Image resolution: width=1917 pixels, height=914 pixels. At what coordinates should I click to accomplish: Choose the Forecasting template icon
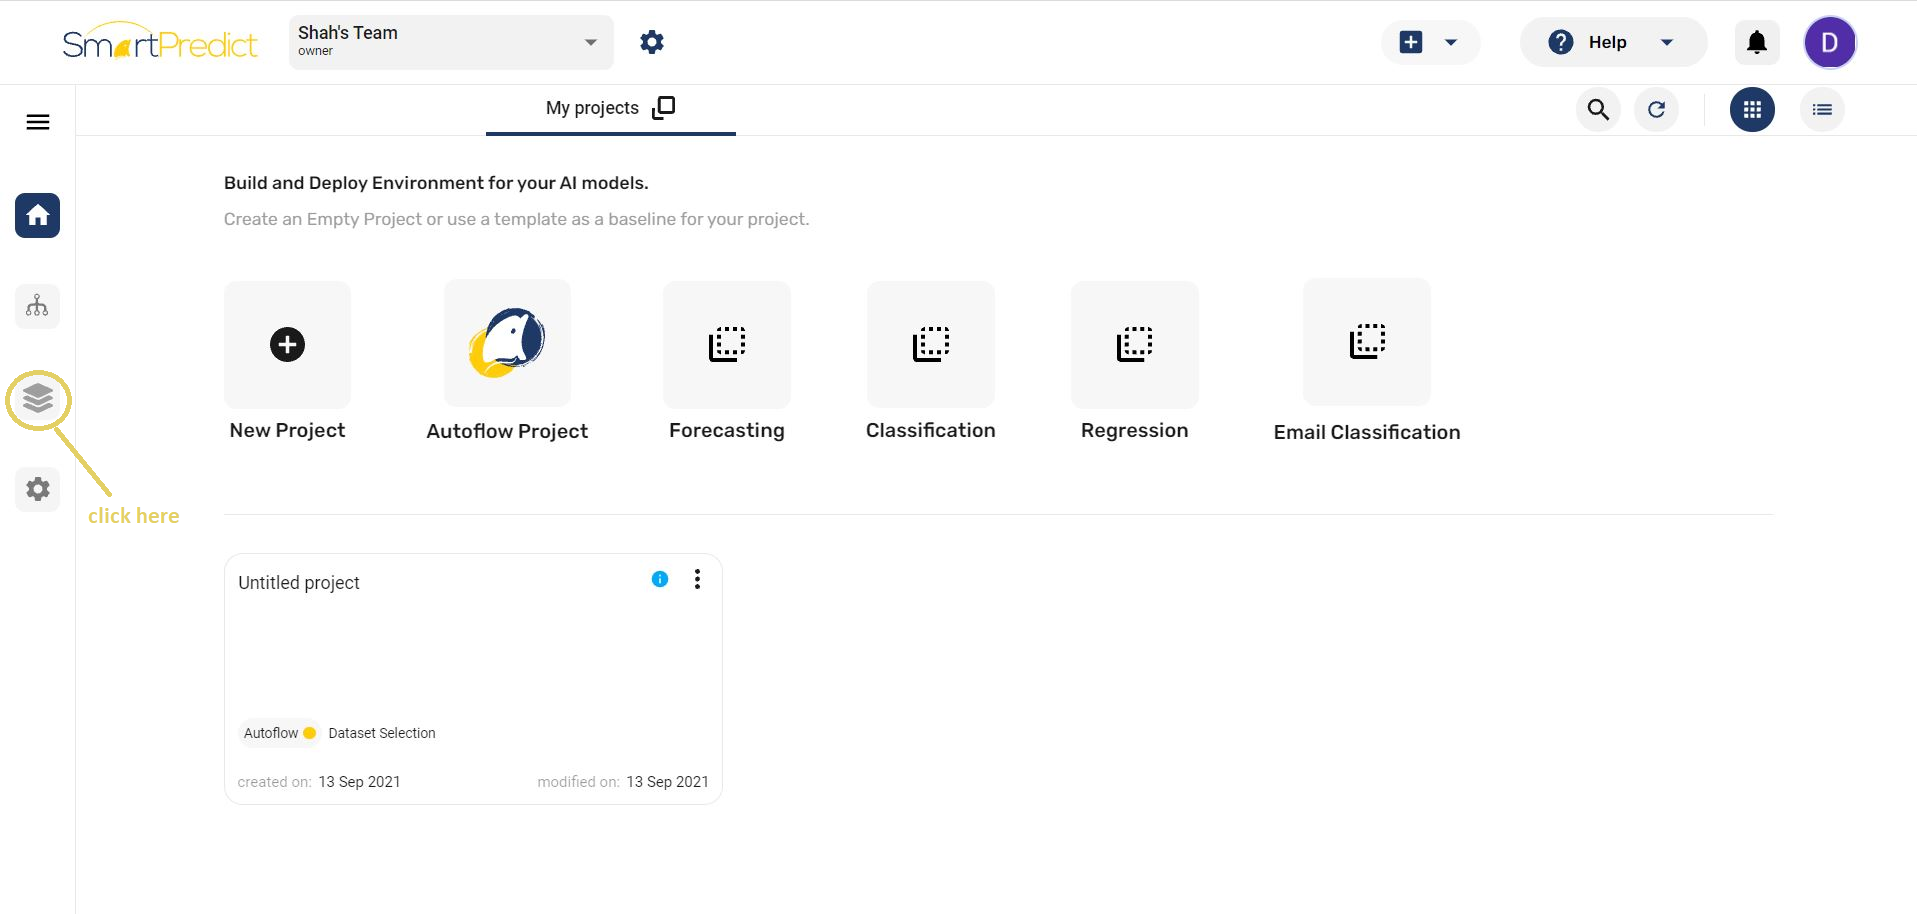727,344
